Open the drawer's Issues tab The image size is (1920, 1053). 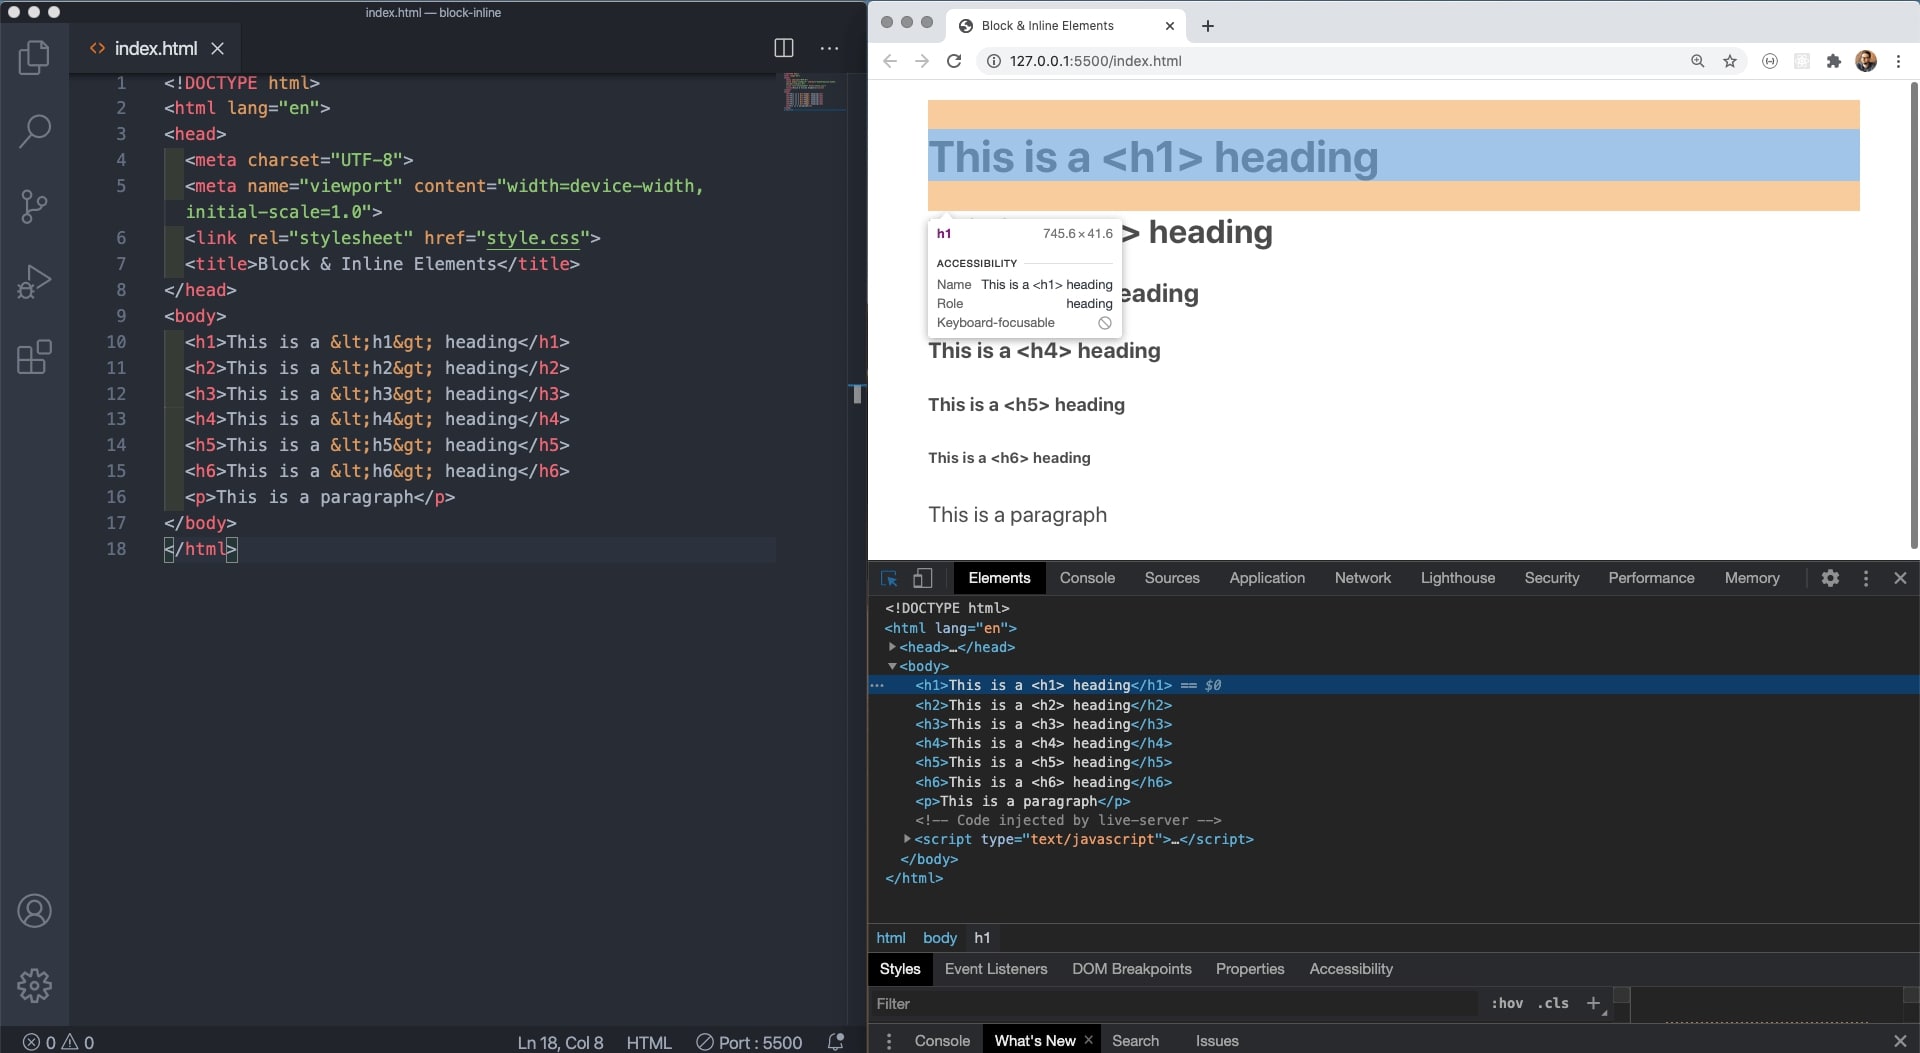(x=1216, y=1041)
